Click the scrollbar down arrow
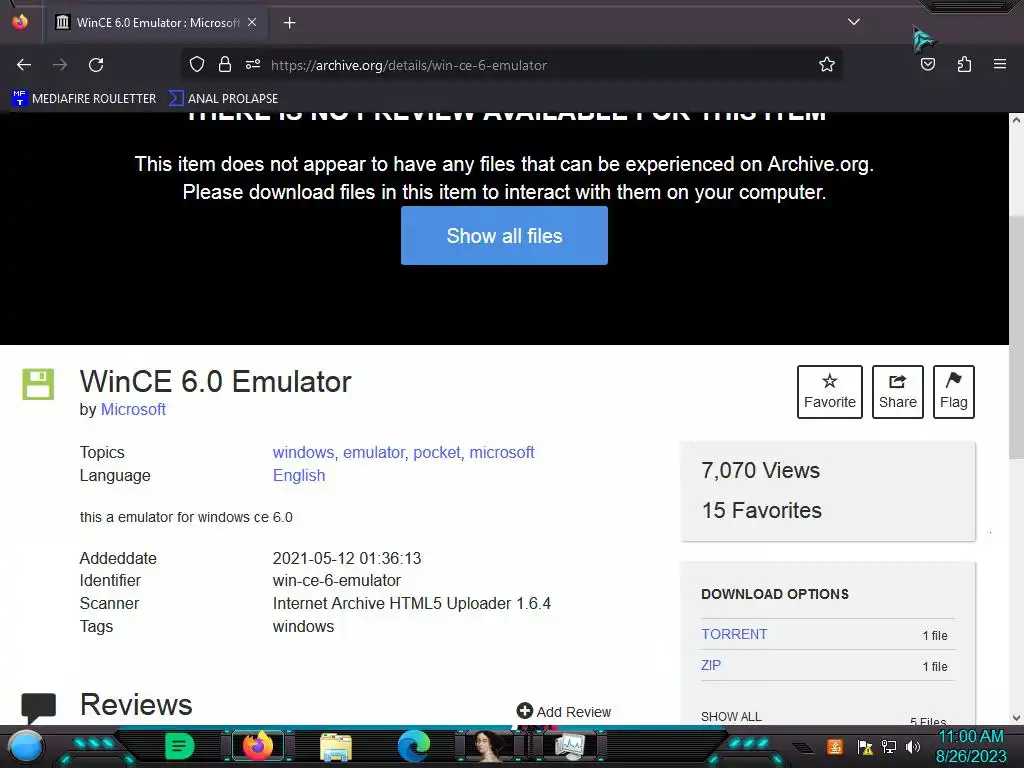 pos(1016,718)
